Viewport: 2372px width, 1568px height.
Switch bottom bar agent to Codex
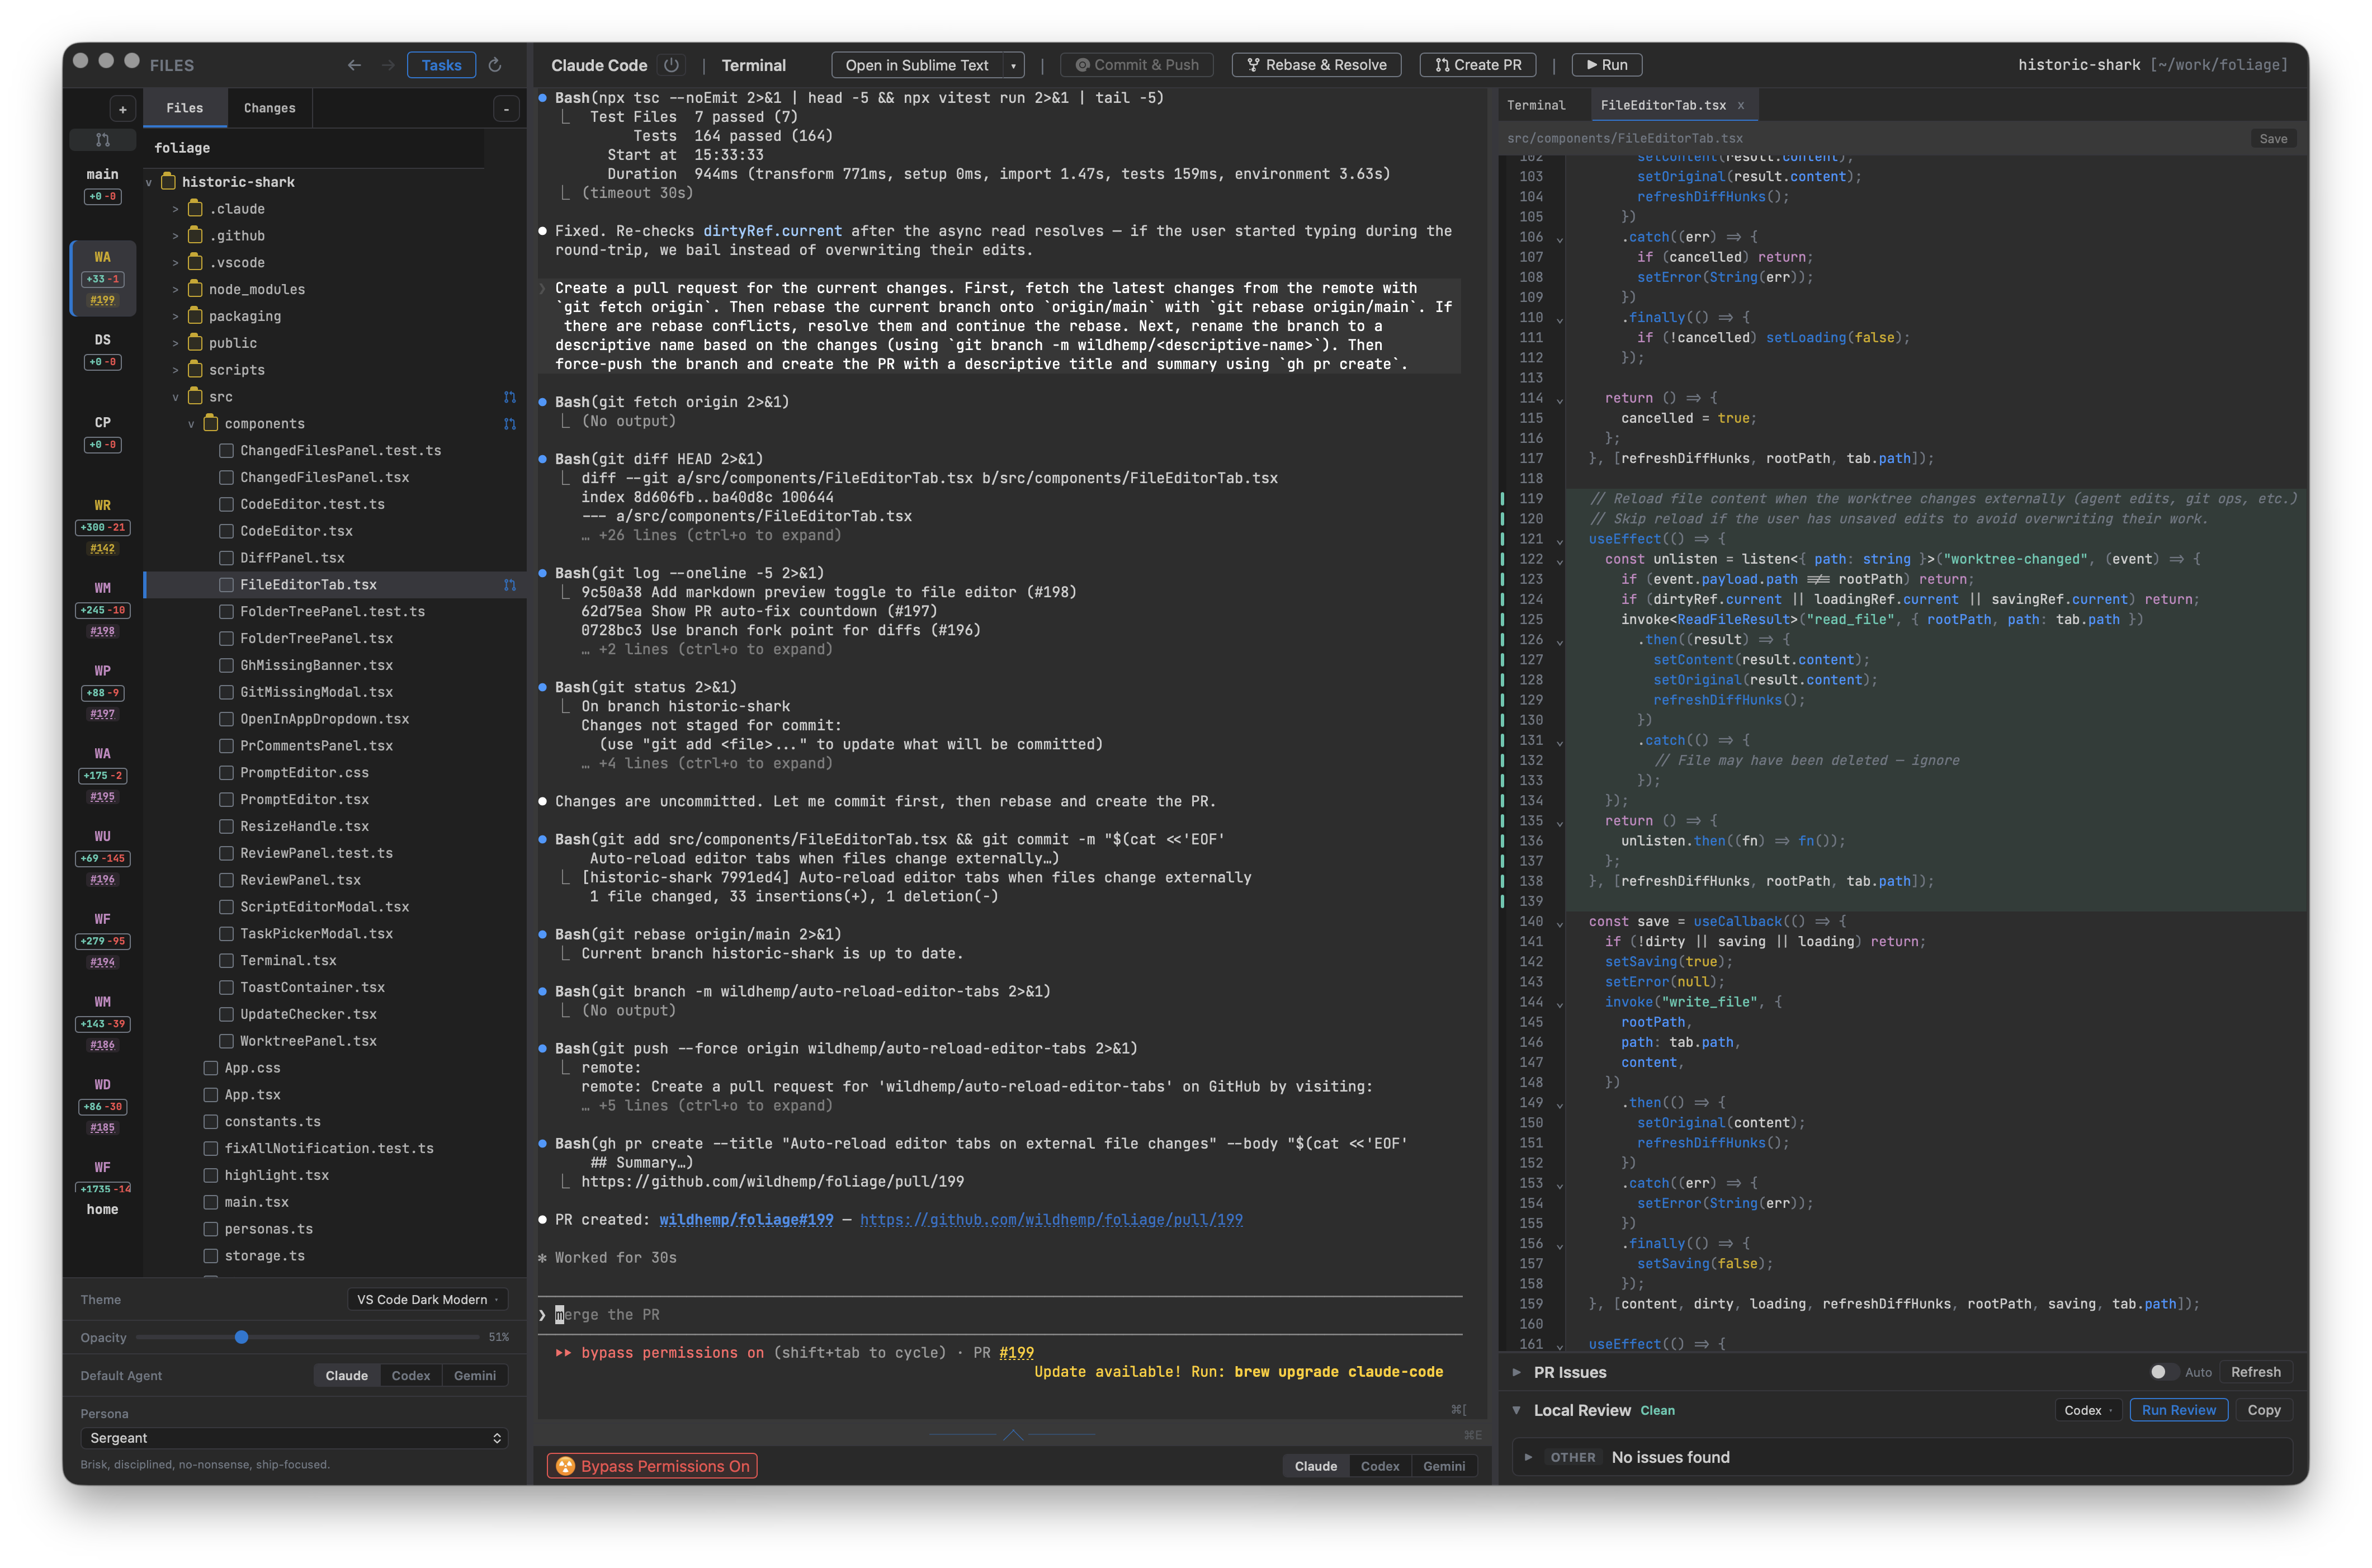tap(1379, 1466)
